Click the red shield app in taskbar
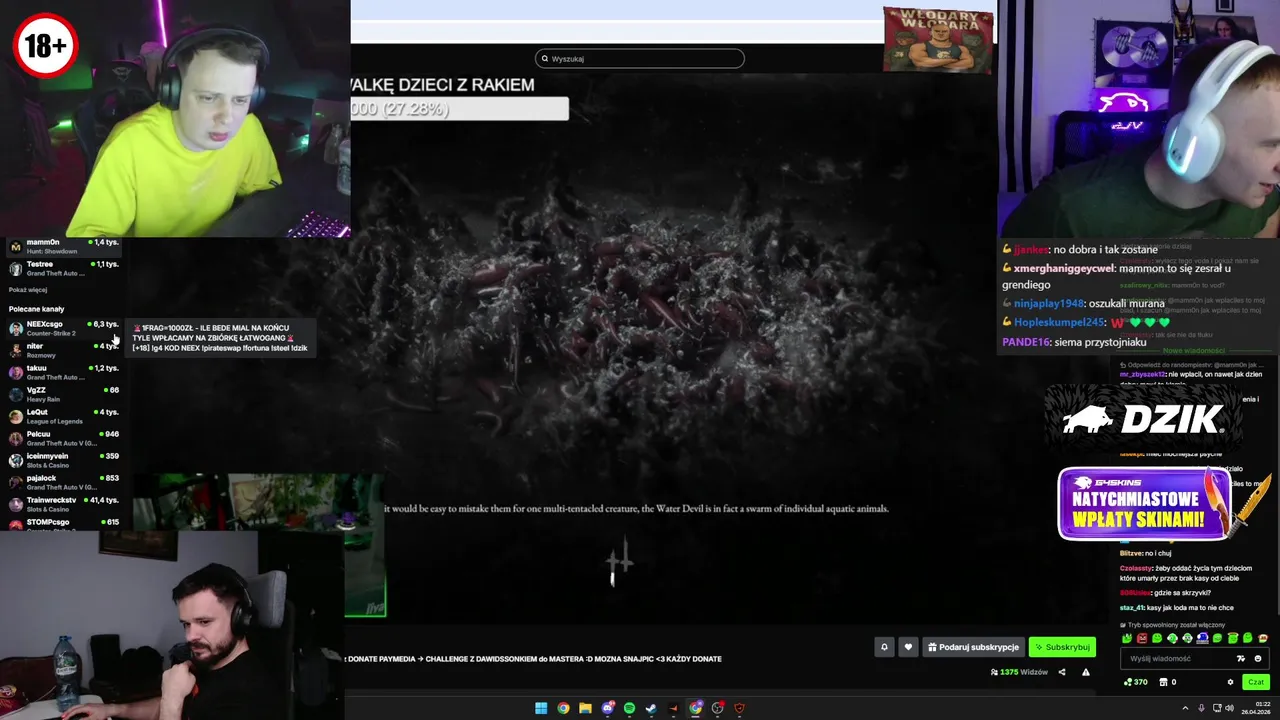This screenshot has width=1280, height=720. 739,708
